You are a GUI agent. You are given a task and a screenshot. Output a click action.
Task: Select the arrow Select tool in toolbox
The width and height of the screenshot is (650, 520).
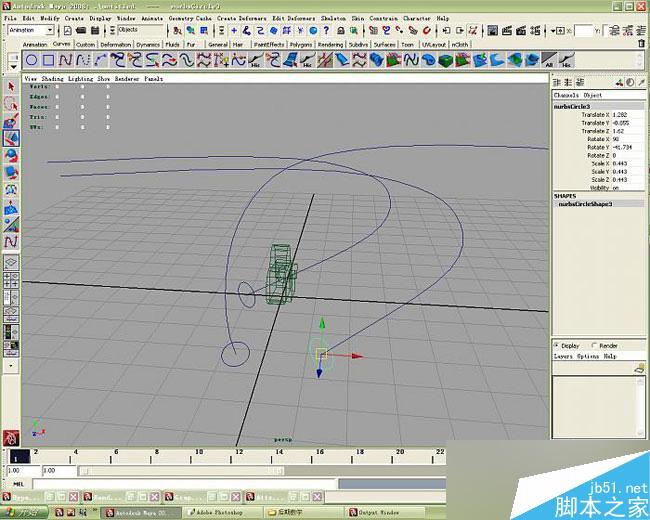11,87
